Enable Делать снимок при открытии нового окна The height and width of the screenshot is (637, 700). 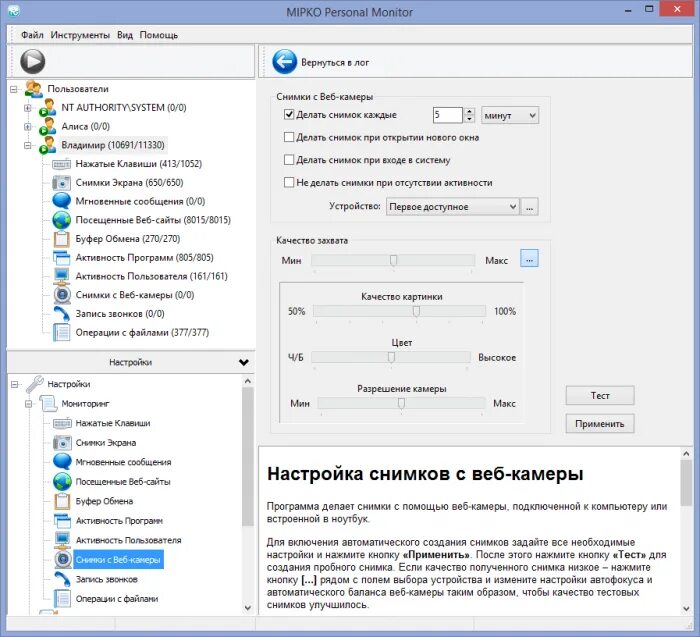coord(289,137)
